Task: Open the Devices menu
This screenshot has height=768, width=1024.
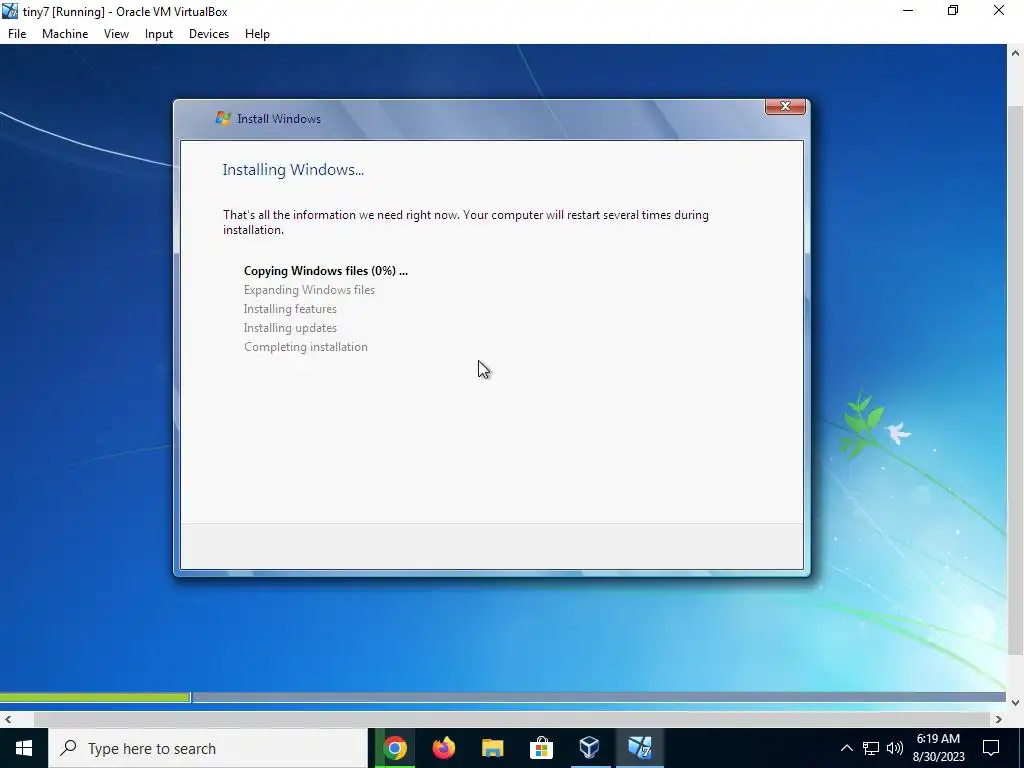Action: point(209,34)
